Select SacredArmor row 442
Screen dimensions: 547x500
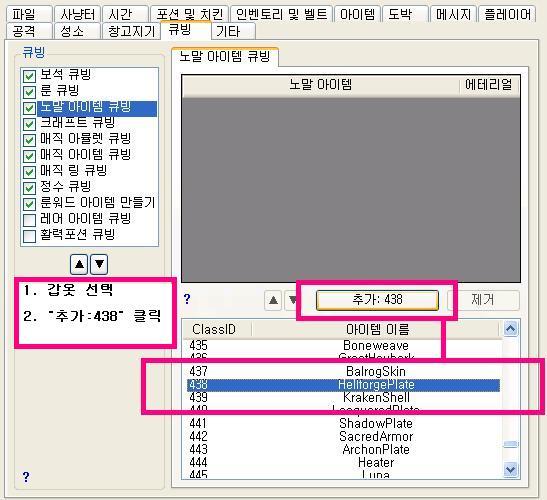343,436
